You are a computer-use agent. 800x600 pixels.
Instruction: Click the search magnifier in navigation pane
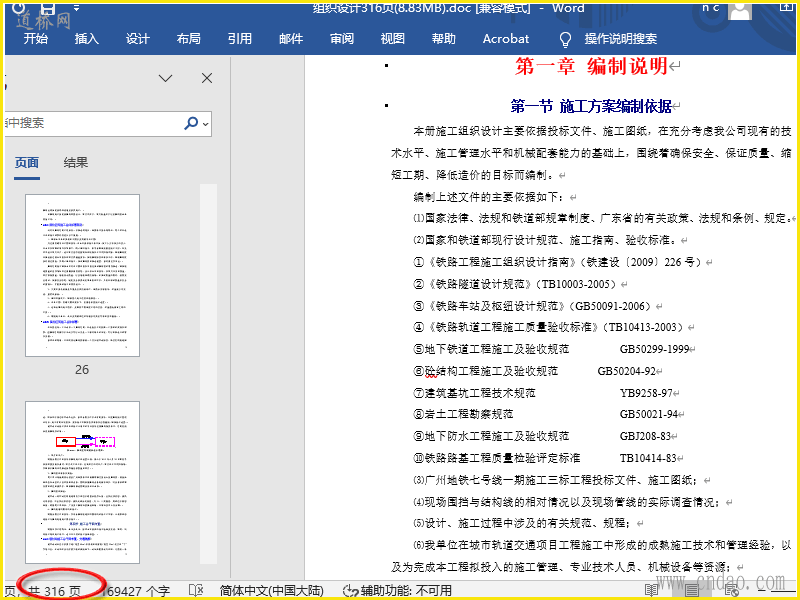(191, 123)
